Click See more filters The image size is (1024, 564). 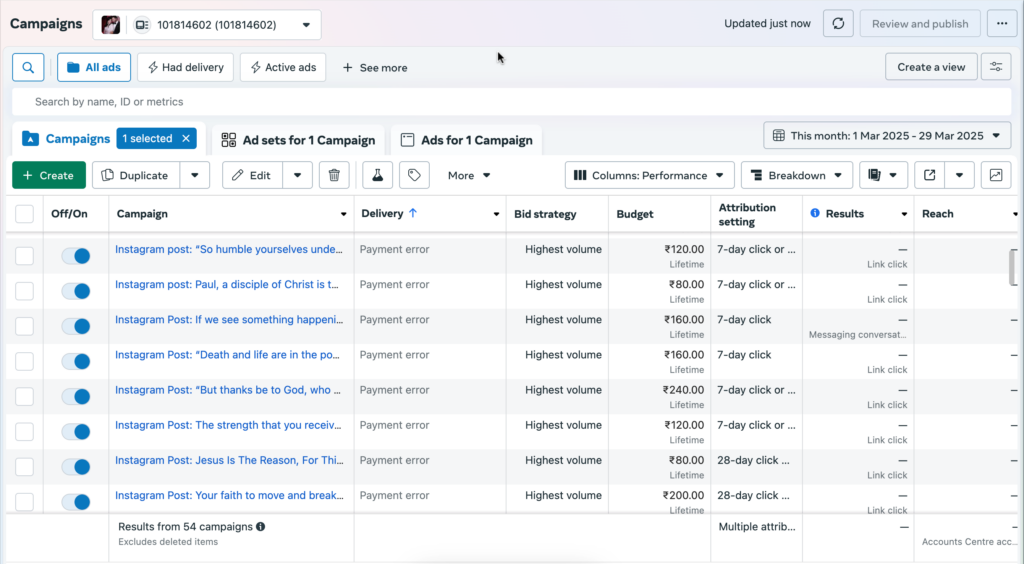pos(375,67)
